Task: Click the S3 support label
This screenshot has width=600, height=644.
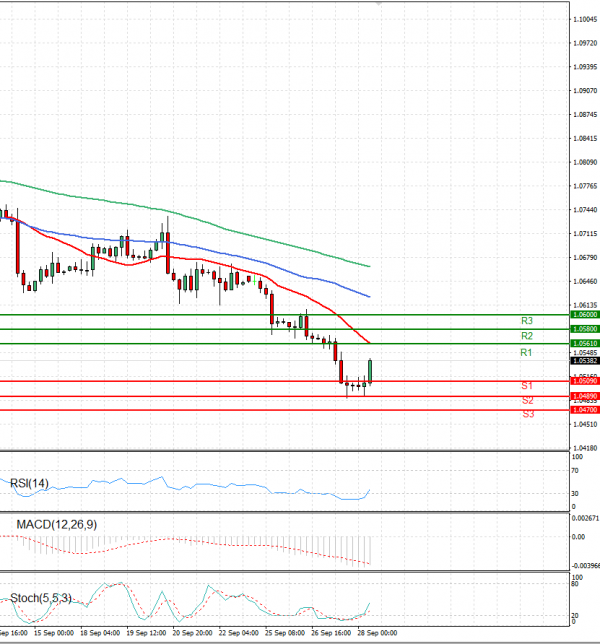Action: pos(529,414)
